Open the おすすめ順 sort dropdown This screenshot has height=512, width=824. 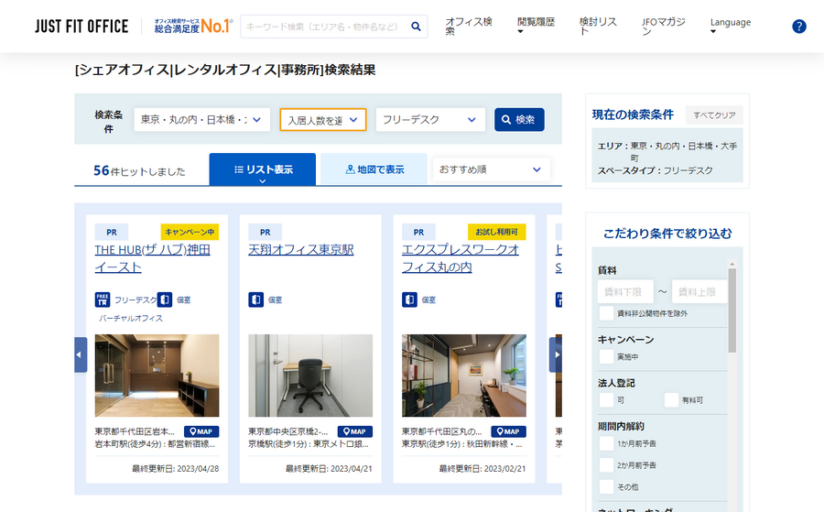(491, 169)
